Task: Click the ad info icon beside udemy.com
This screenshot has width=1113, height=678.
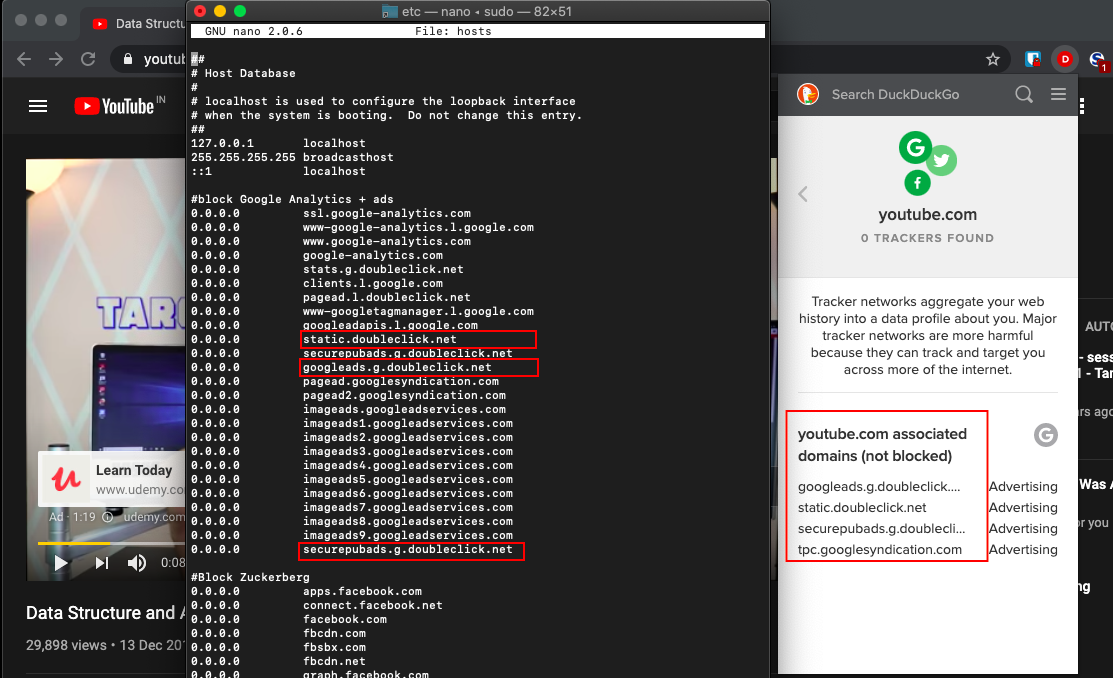Action: point(108,517)
